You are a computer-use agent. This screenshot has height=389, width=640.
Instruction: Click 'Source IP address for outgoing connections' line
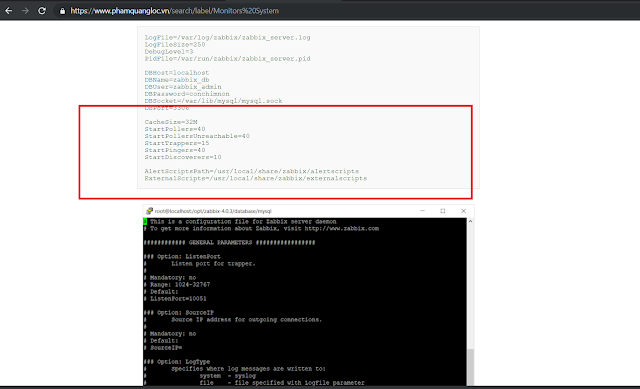point(247,320)
